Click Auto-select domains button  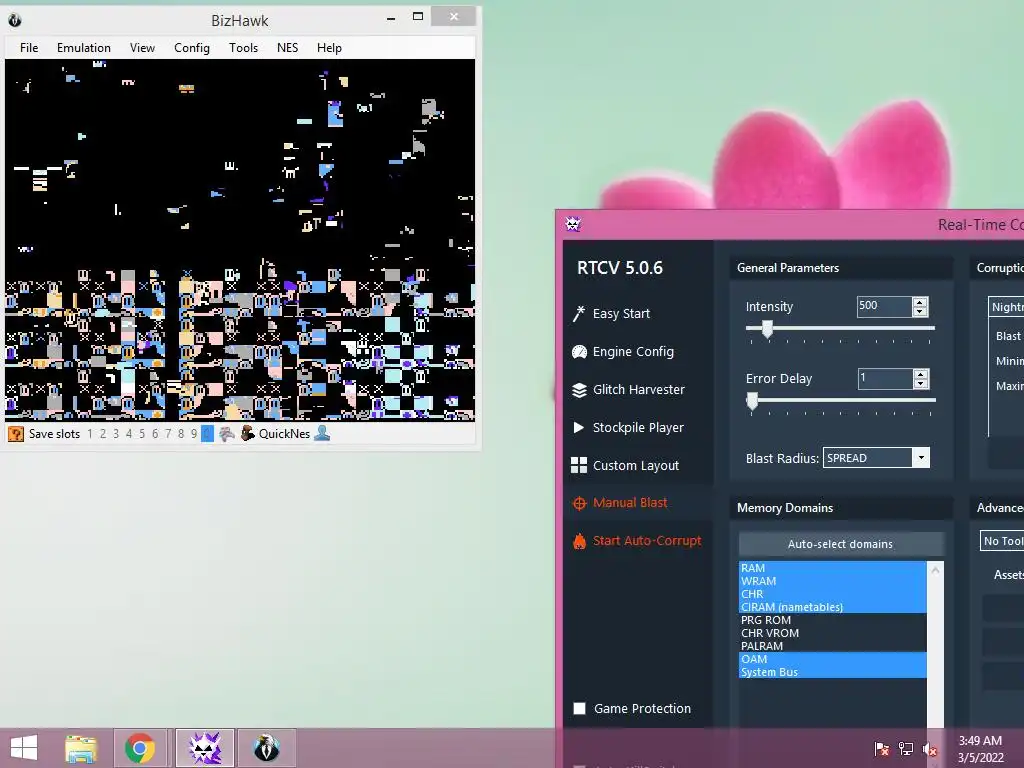(x=840, y=543)
